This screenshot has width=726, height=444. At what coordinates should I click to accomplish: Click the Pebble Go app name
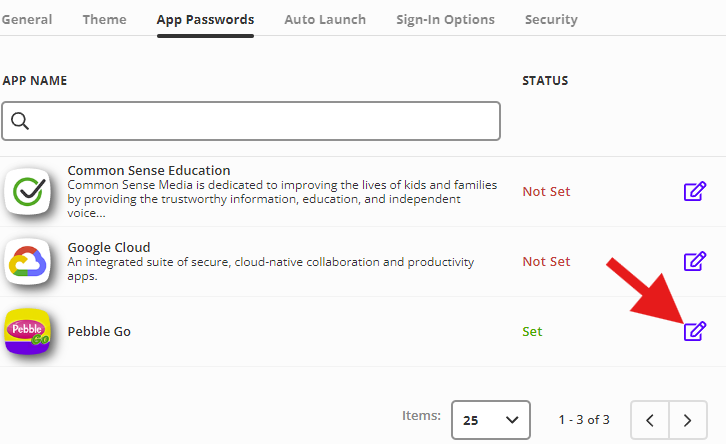pos(99,331)
